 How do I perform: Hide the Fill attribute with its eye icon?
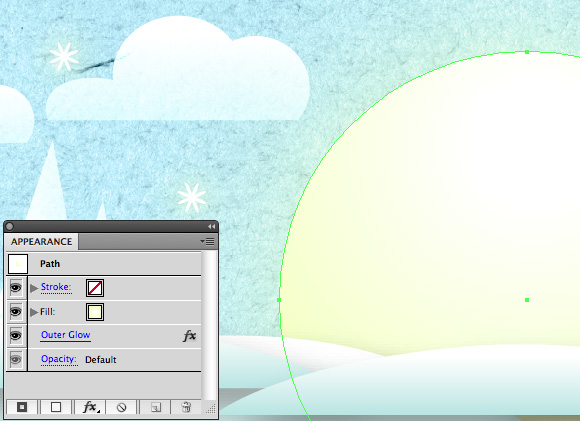click(x=16, y=312)
